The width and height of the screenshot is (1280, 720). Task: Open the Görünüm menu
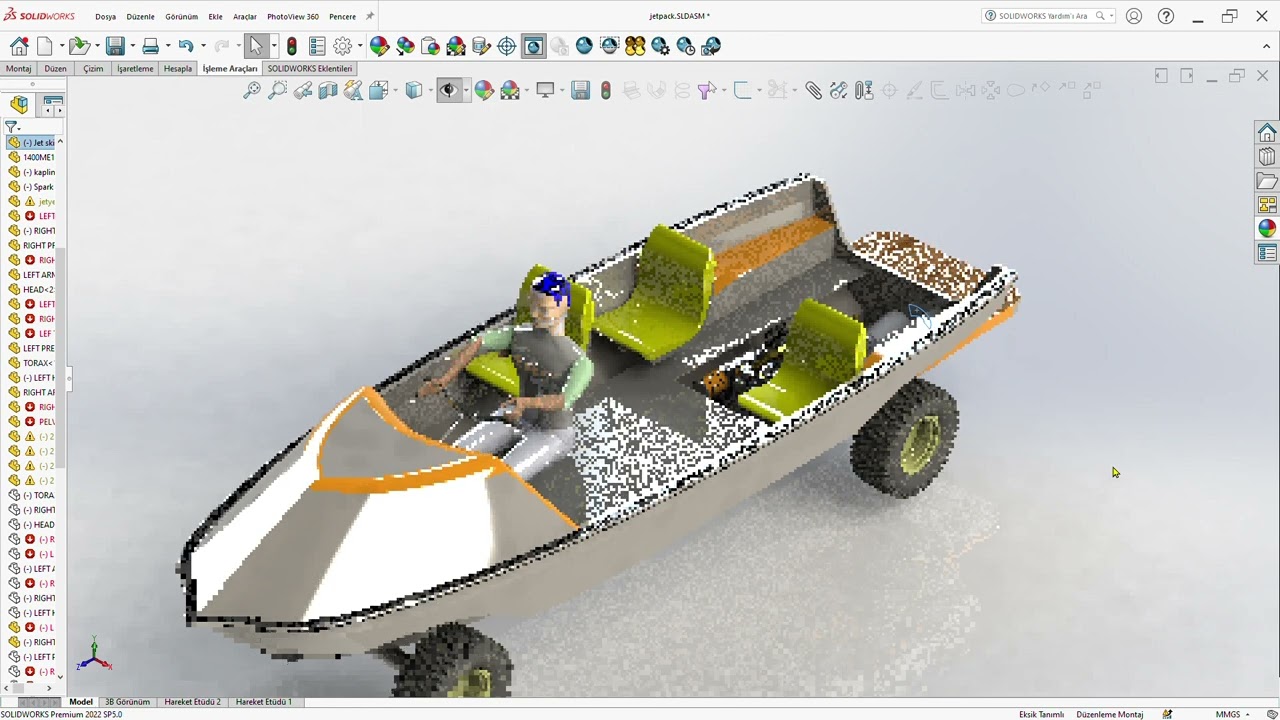coord(181,17)
